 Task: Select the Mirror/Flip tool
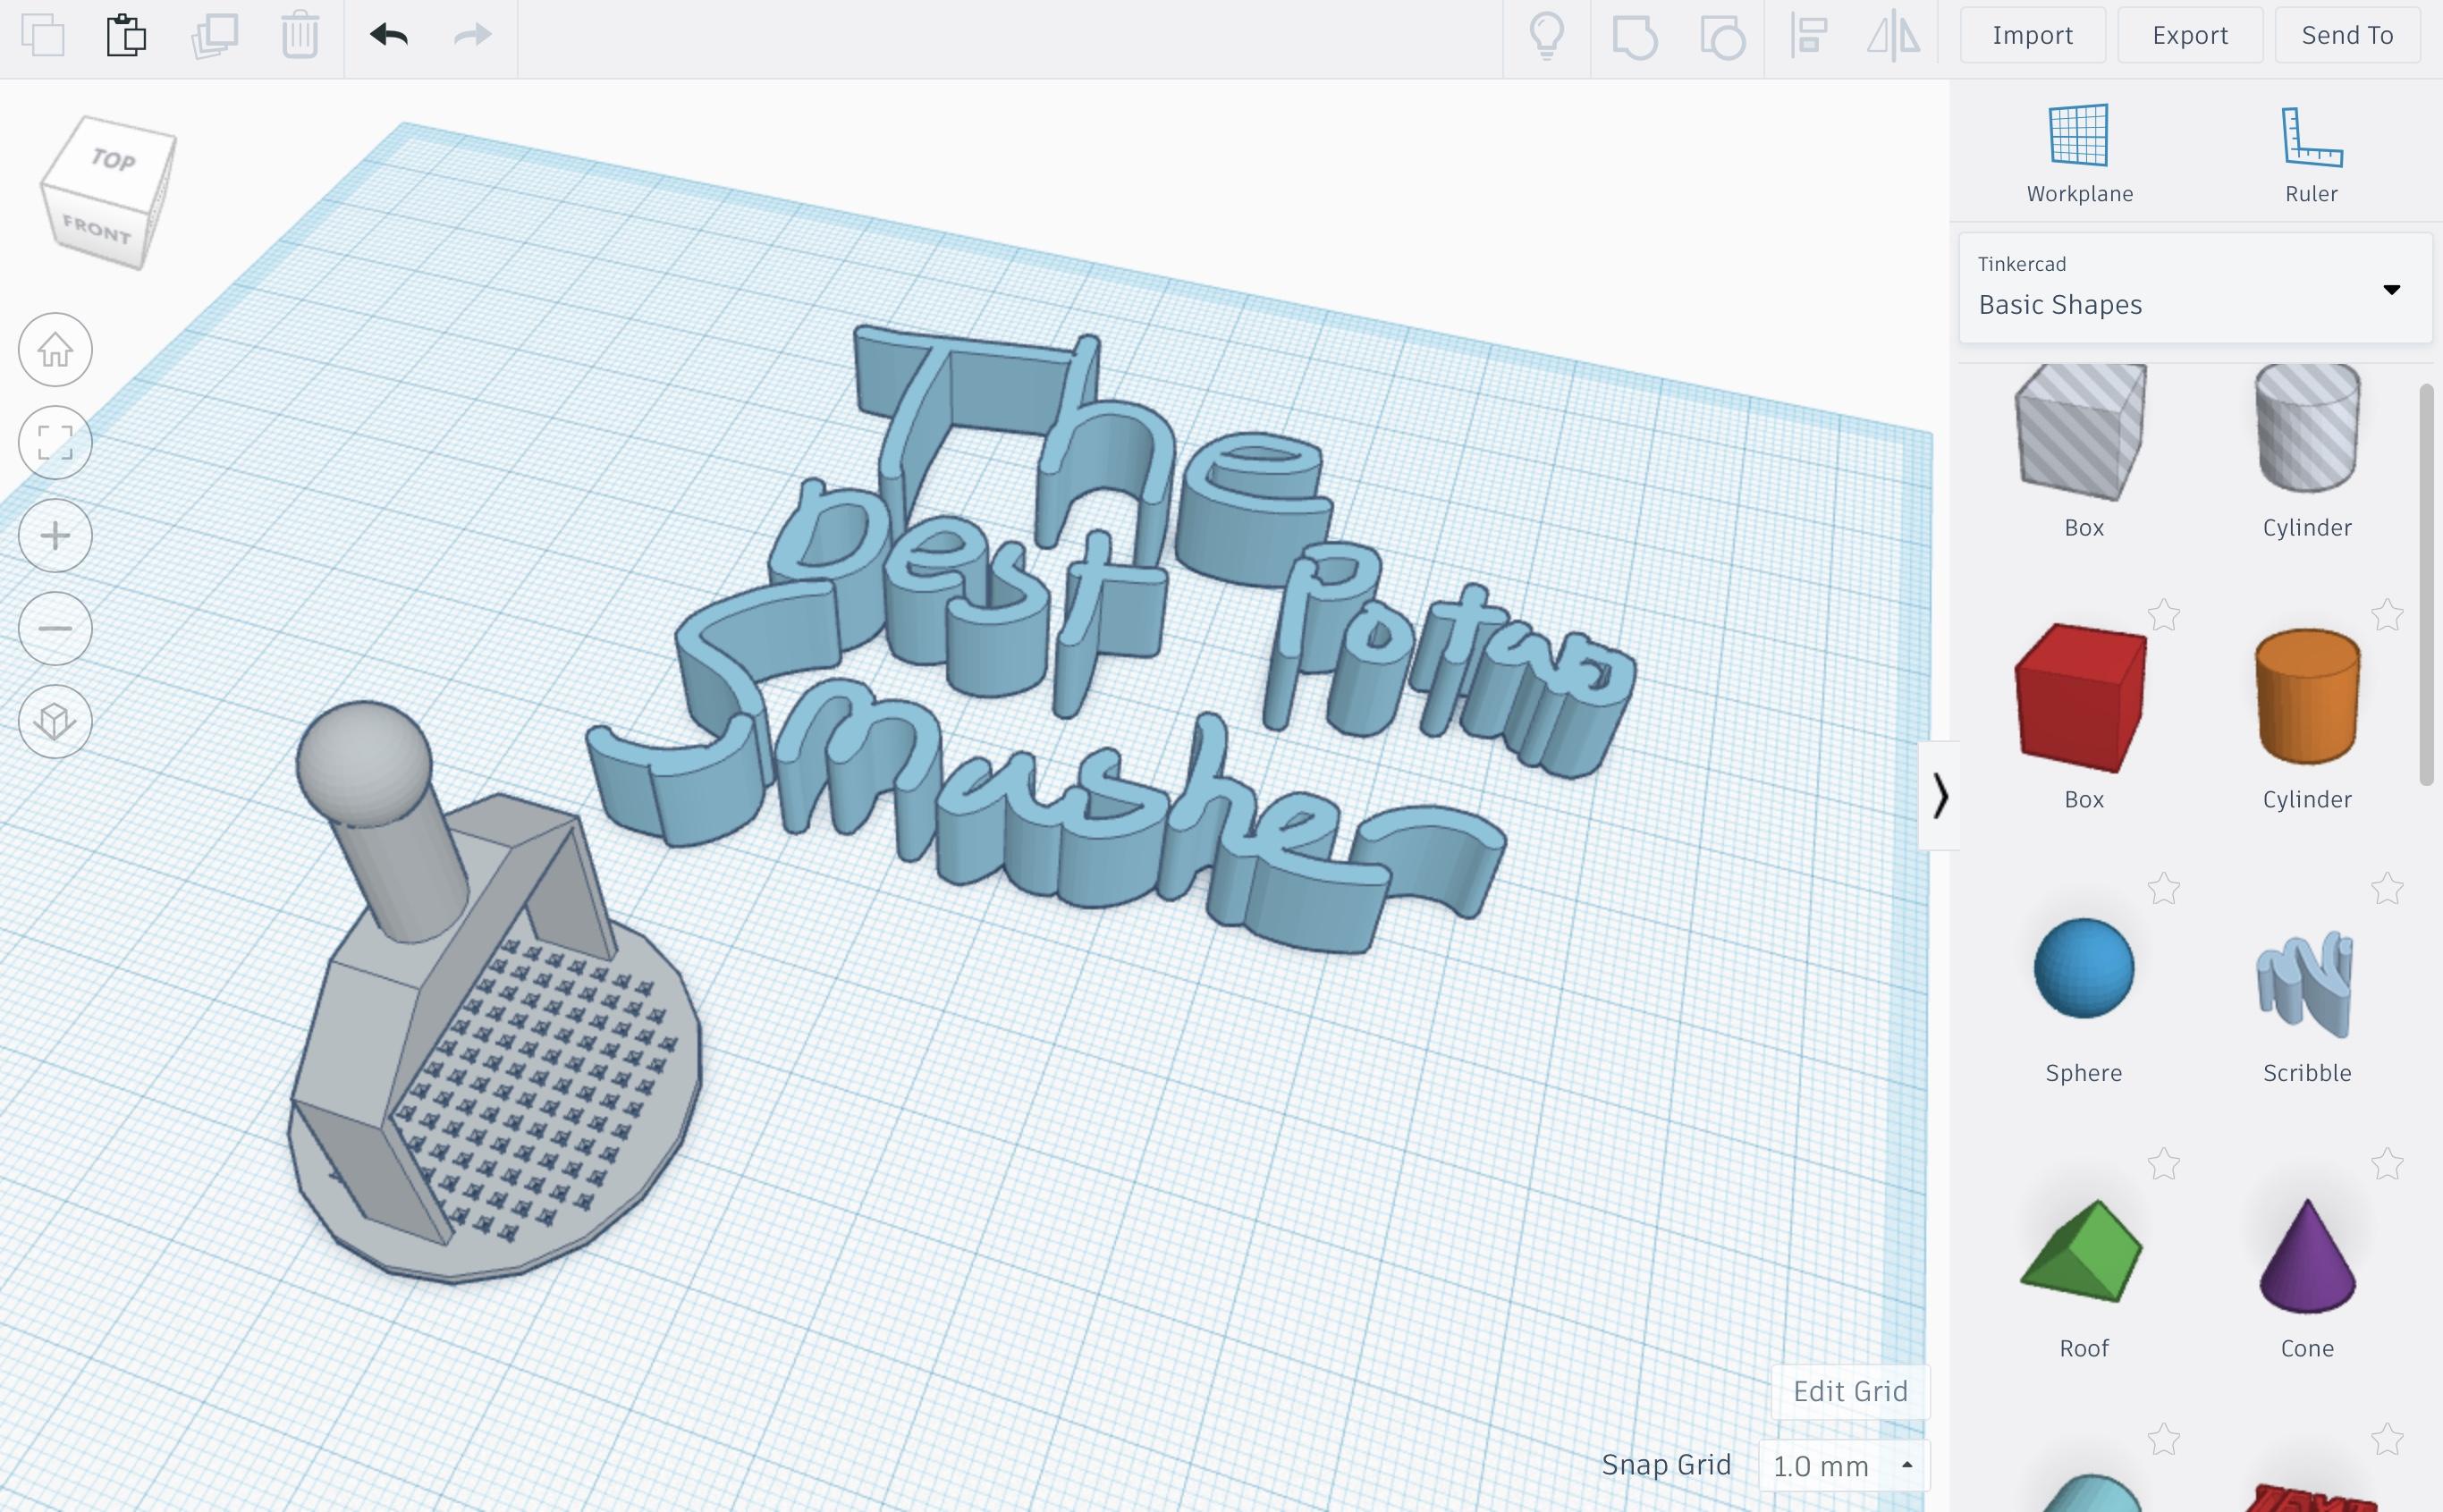point(1893,36)
